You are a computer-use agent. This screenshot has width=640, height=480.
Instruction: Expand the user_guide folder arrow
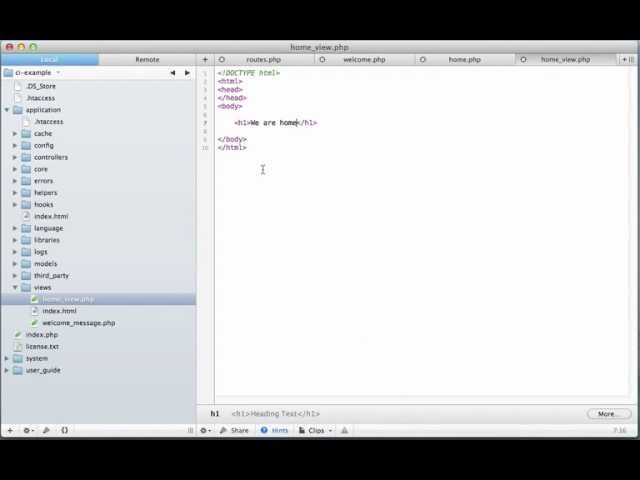[7, 370]
